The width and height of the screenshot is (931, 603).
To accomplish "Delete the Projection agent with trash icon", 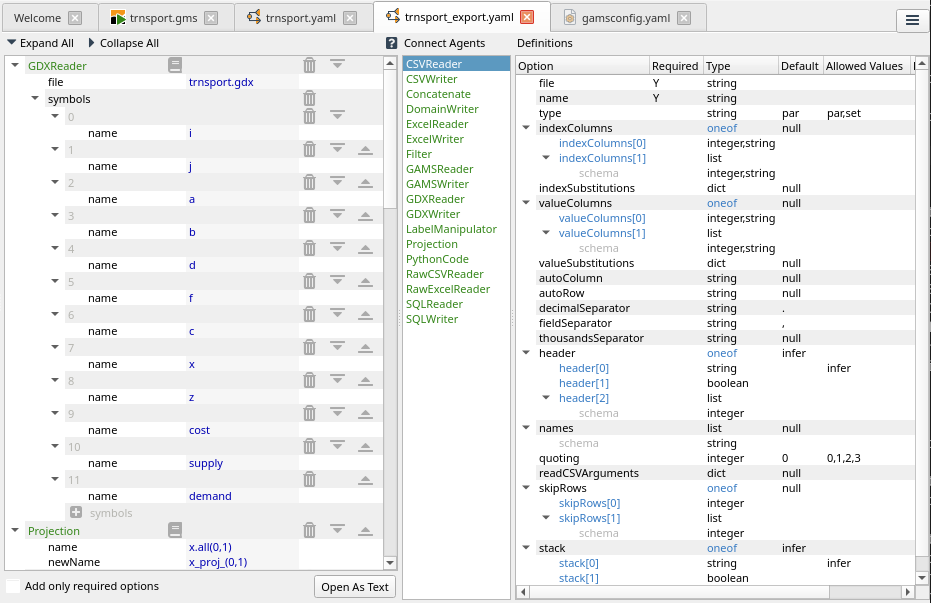I will tap(310, 530).
